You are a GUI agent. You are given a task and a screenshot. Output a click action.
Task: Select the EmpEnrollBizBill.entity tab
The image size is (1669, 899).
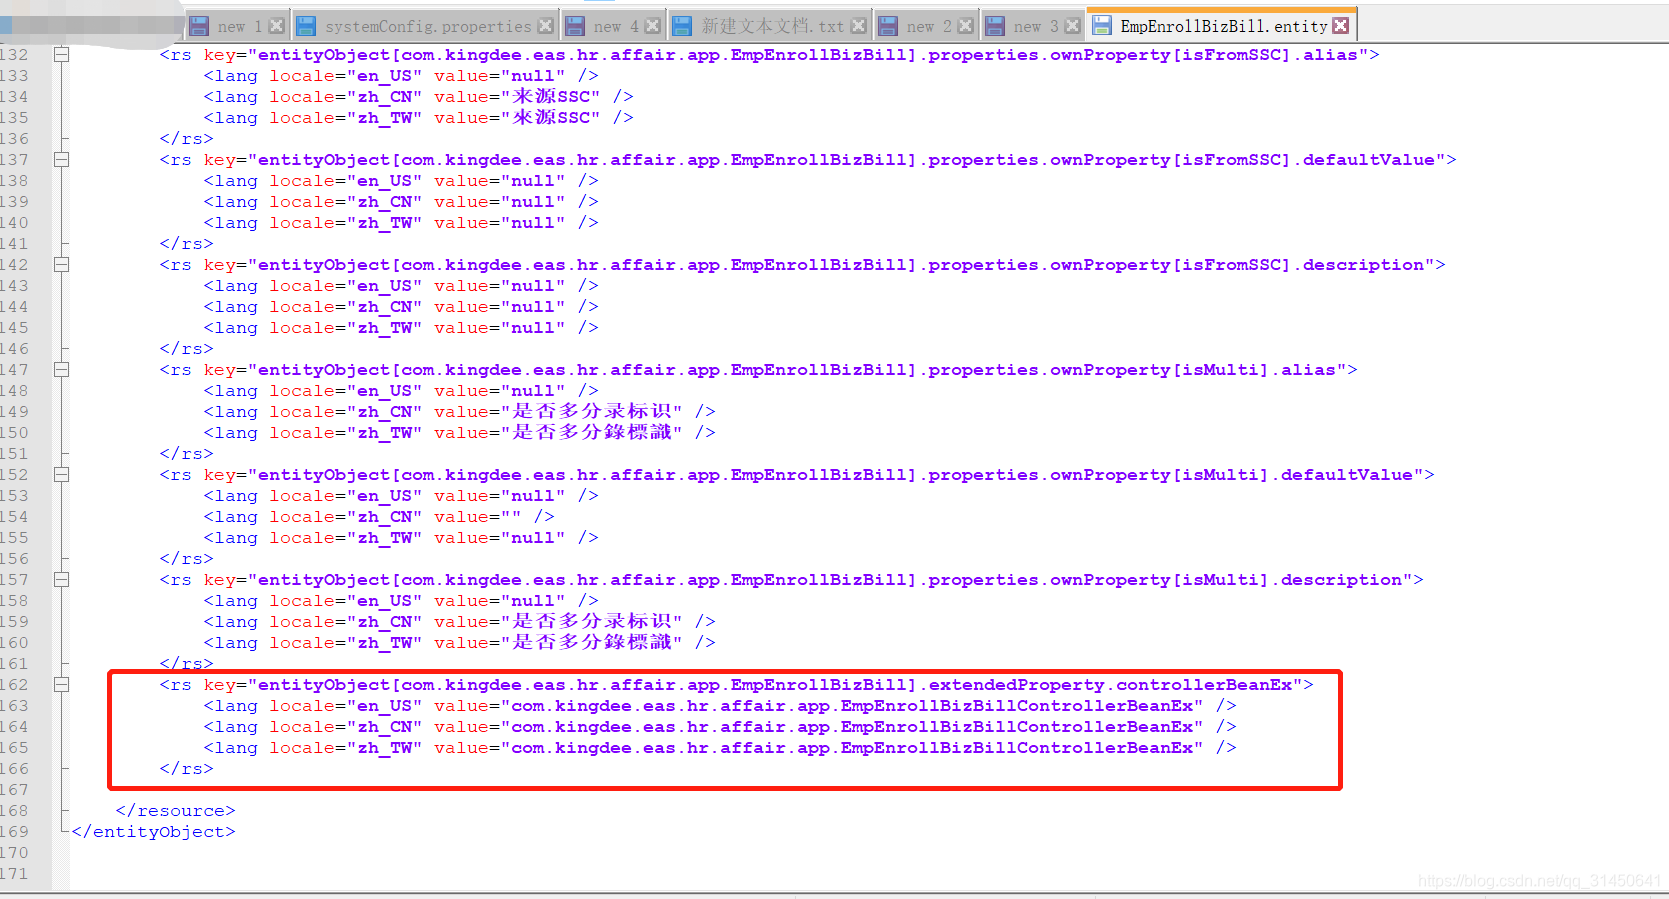click(1222, 26)
